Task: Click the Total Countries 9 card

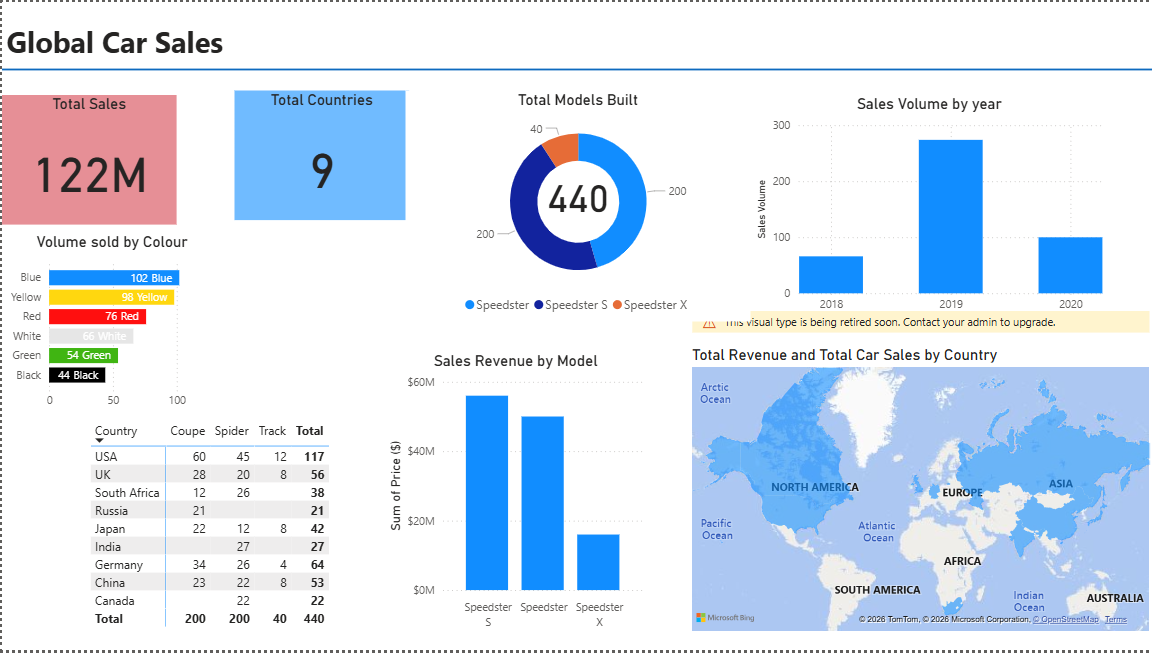Action: click(x=320, y=155)
